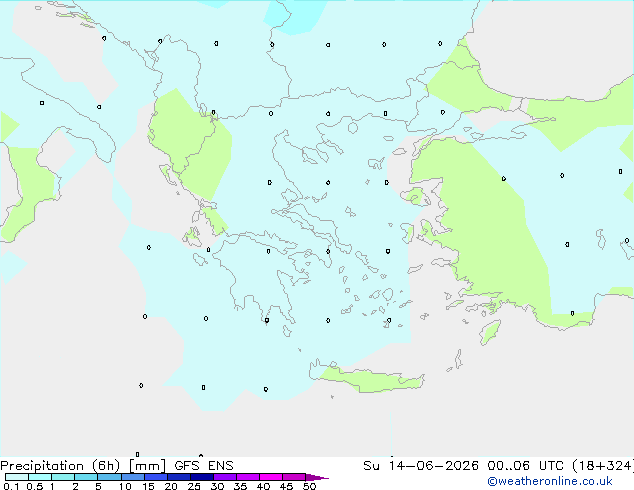Open the weatheronline.co.uk copyright link
Screen dimensions: 634x490
(550, 481)
